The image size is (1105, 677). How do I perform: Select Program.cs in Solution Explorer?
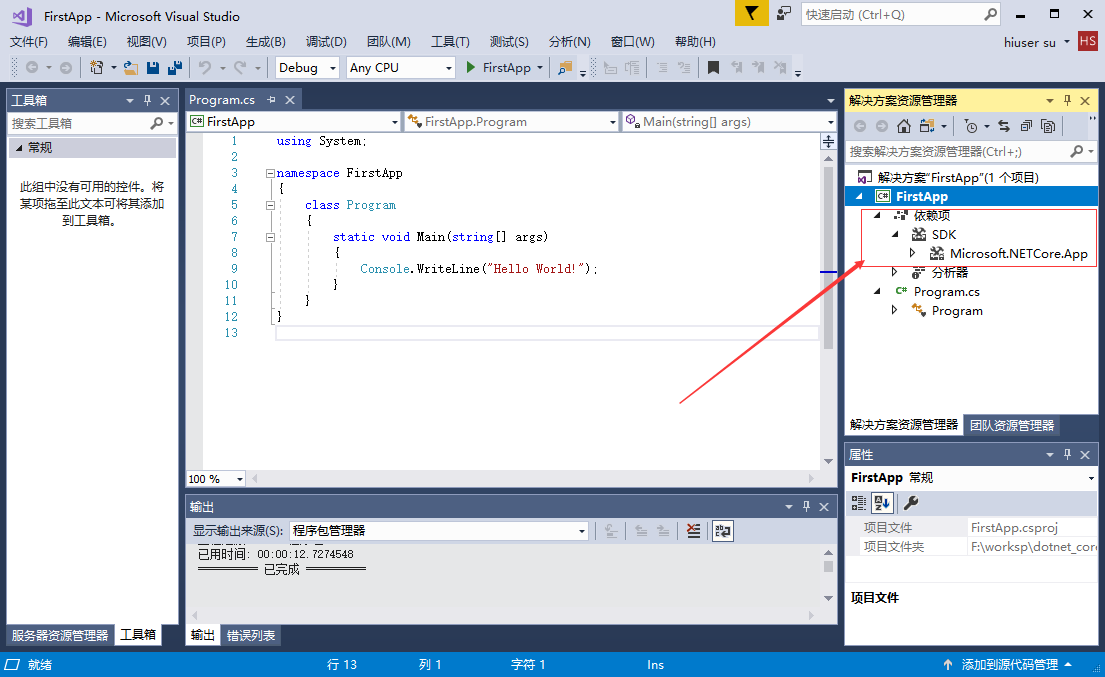pos(946,292)
